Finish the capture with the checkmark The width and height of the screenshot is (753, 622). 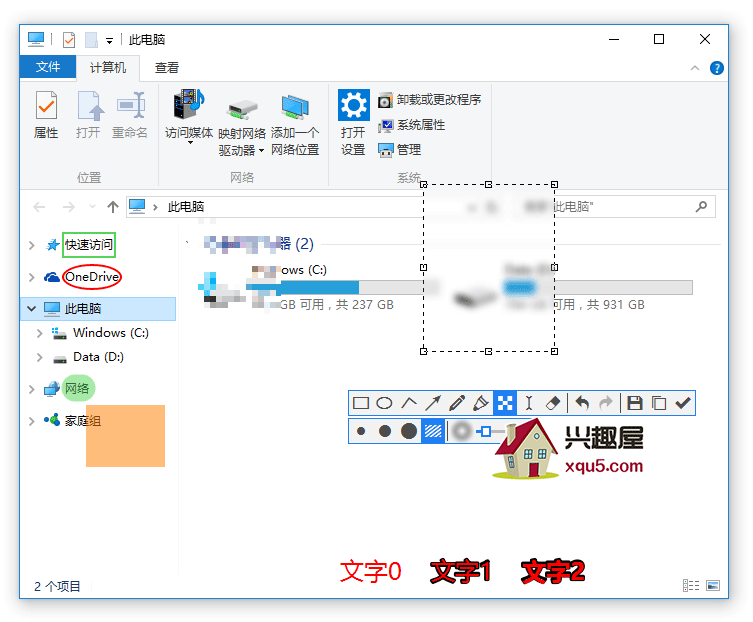point(682,403)
